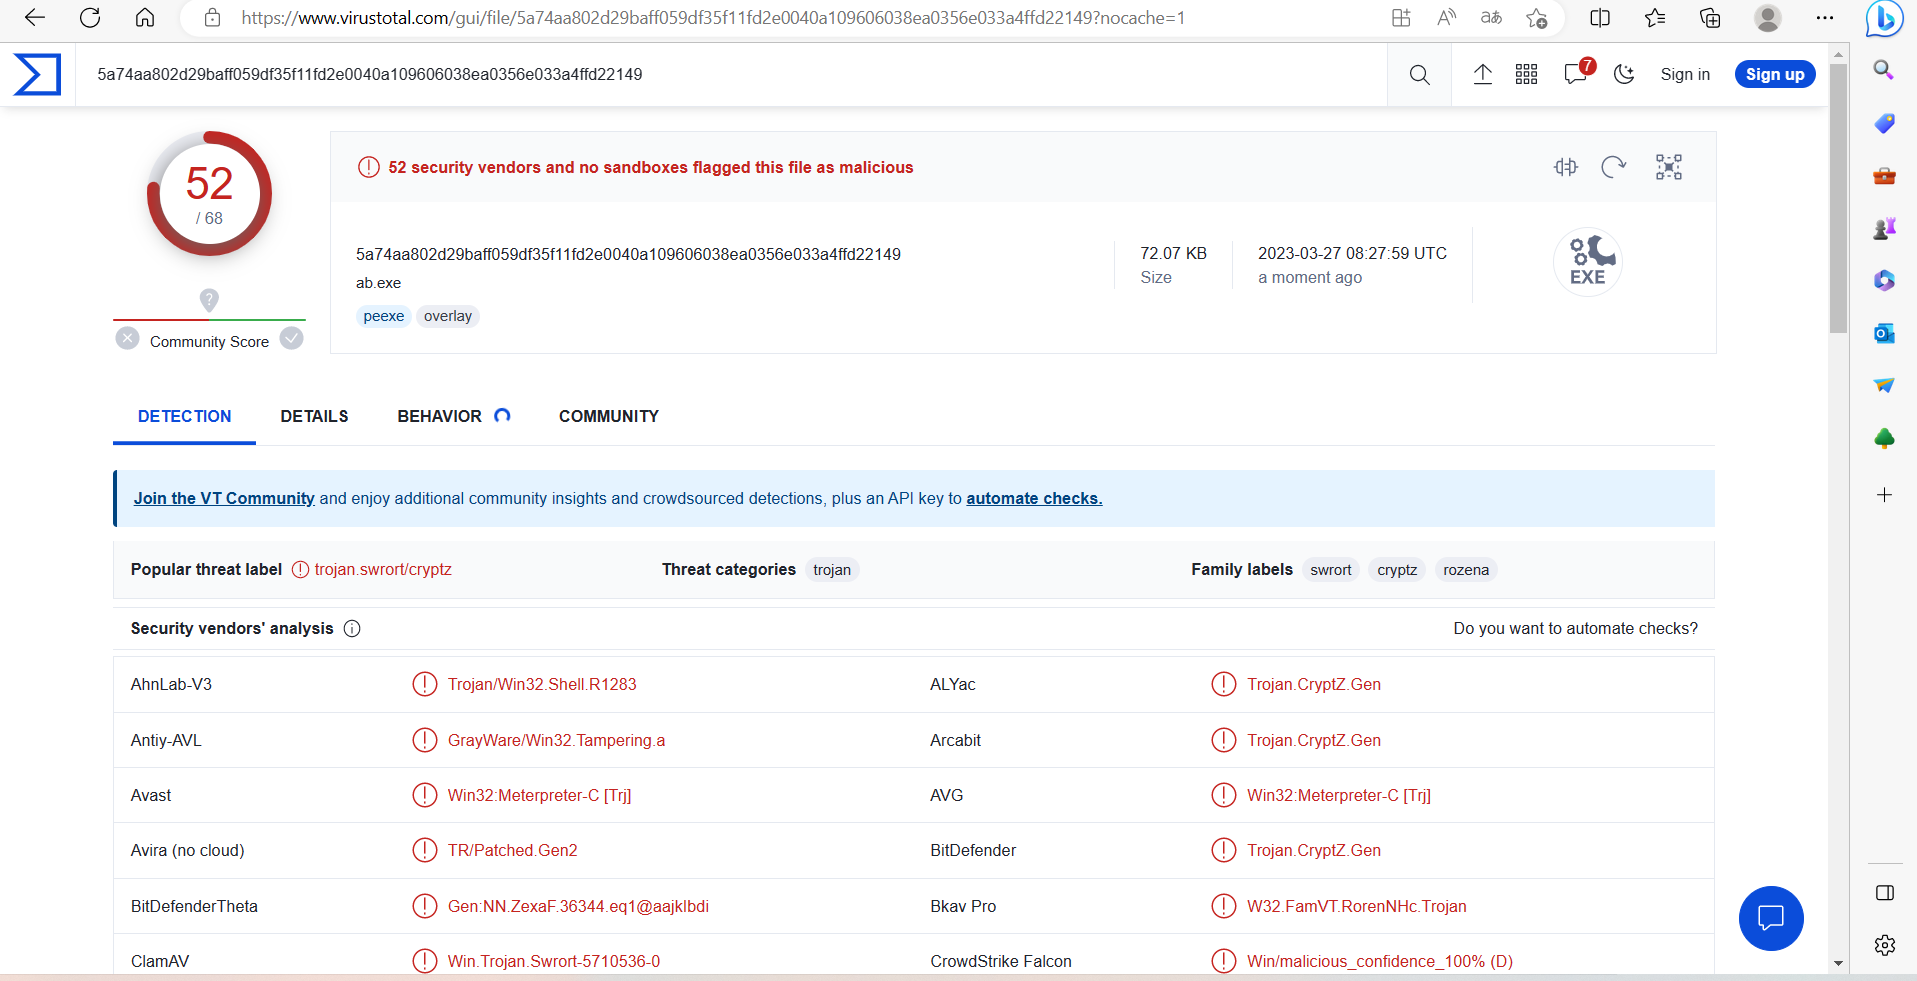Upload a file to VirusTotal
Screen dimensions: 1917x981
click(1483, 75)
